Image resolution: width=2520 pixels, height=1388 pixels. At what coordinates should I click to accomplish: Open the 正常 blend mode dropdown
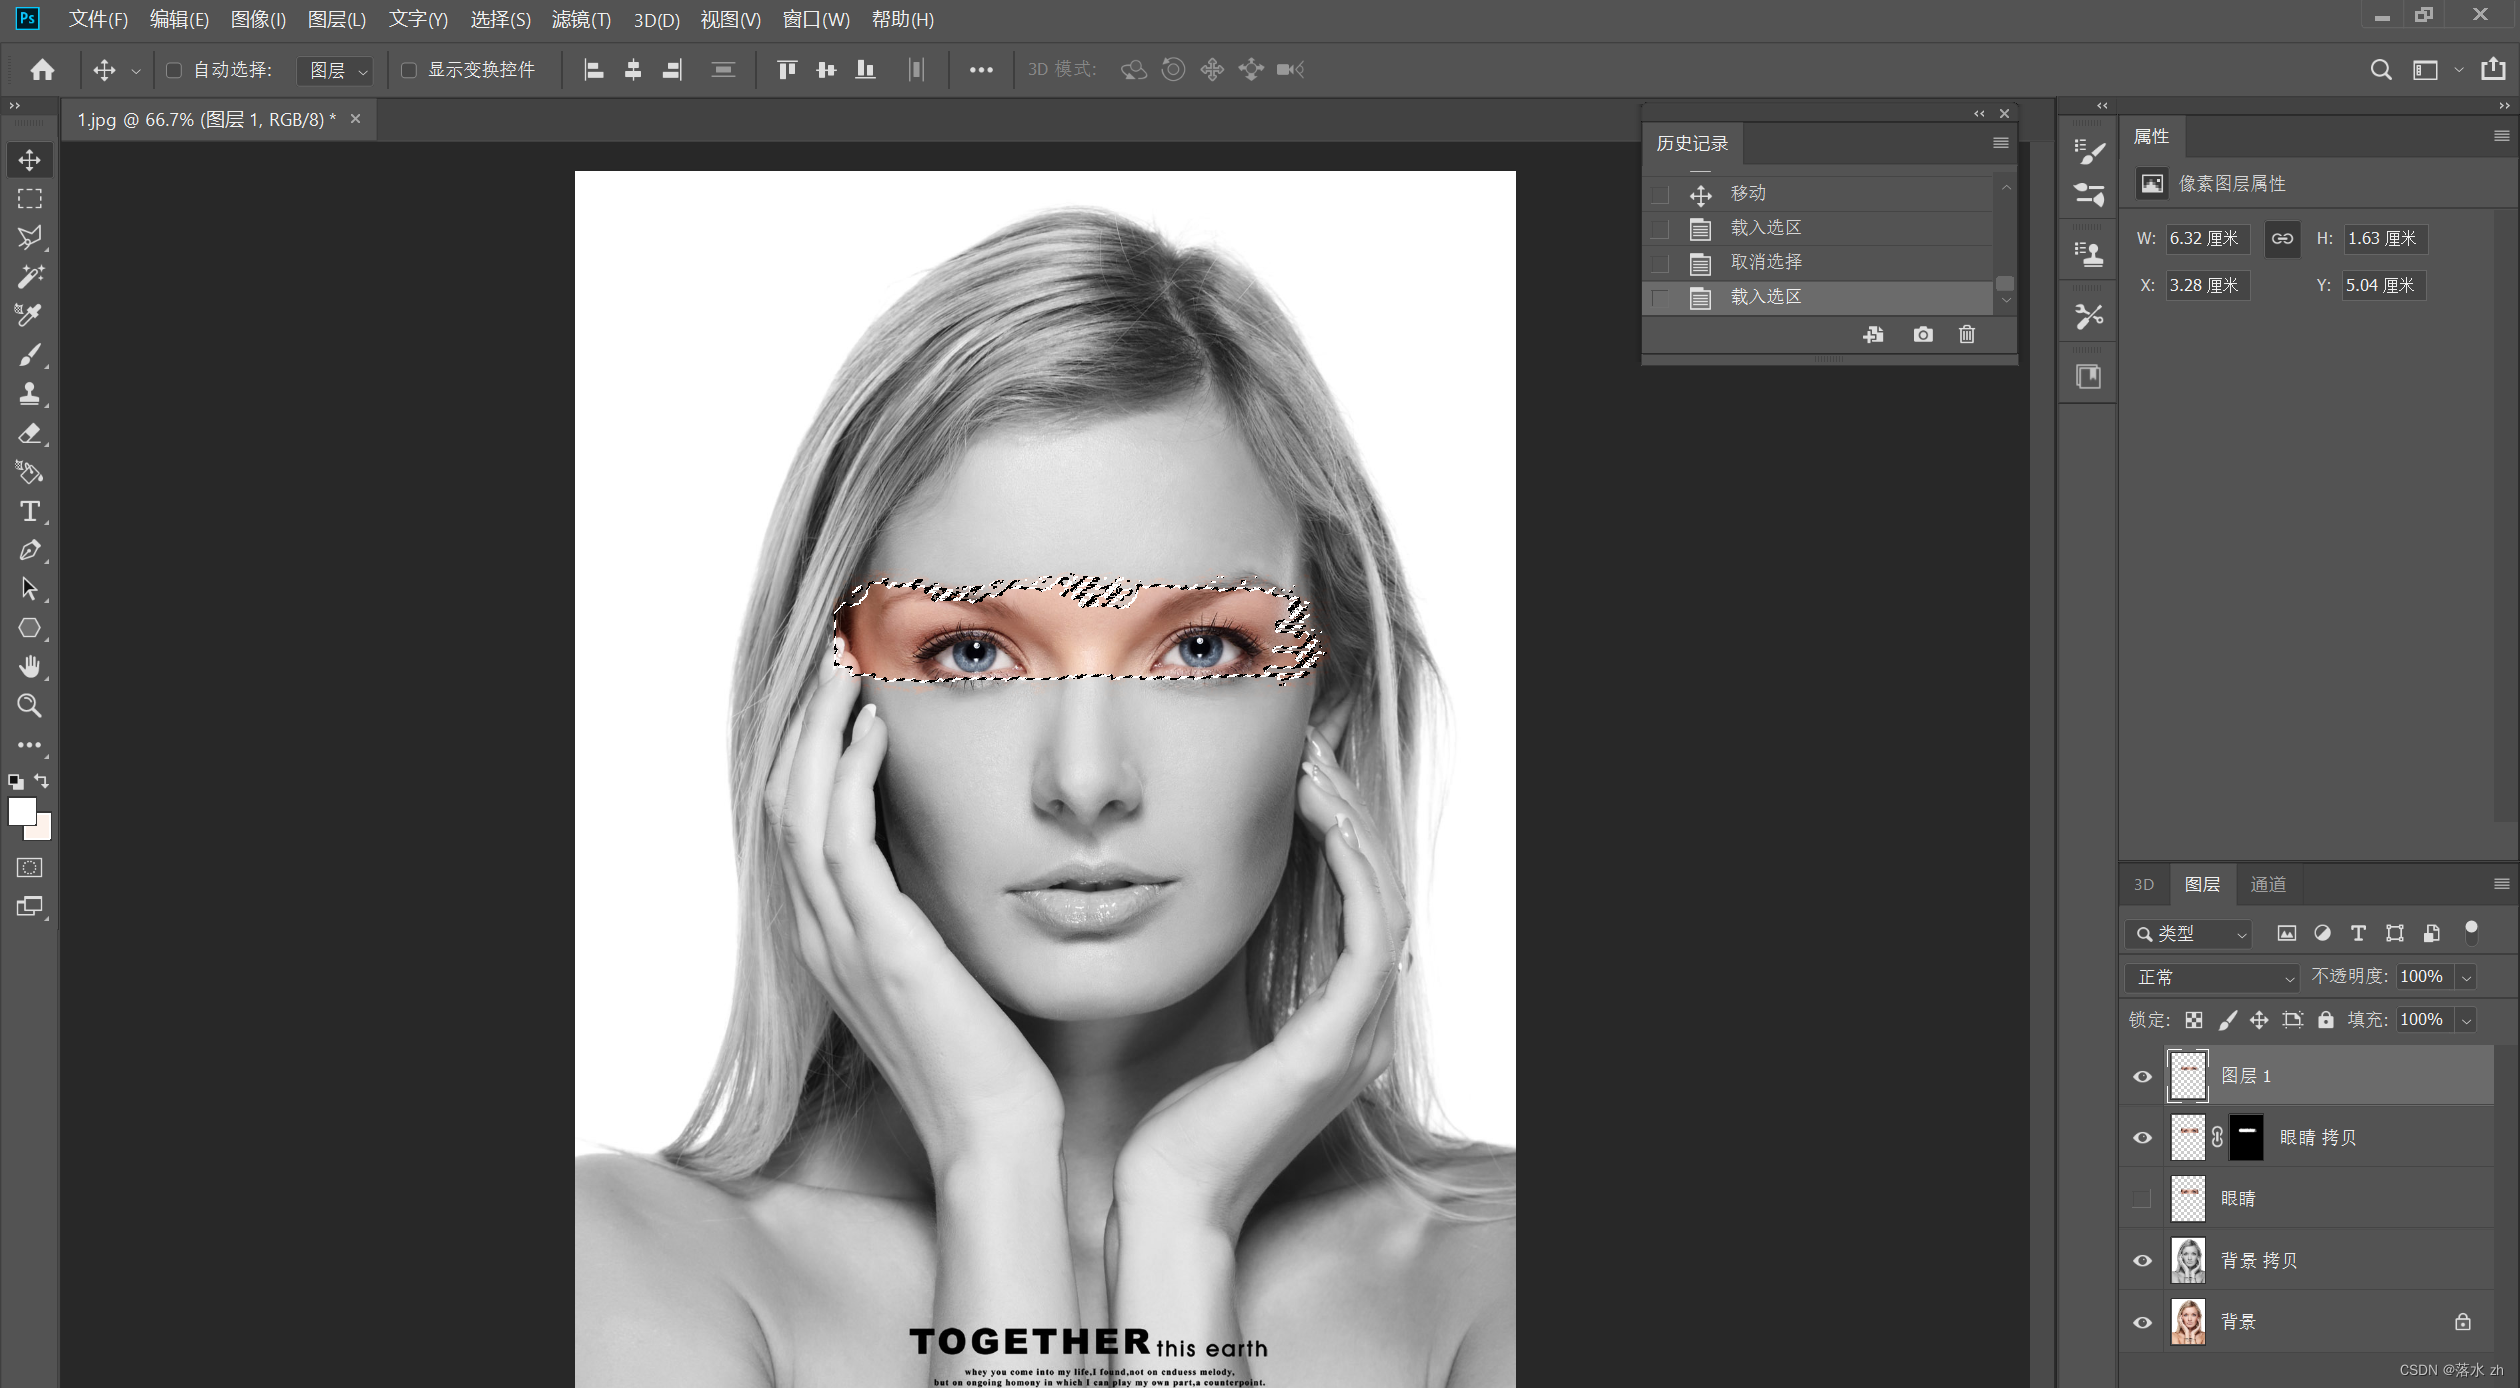pyautogui.click(x=2213, y=977)
